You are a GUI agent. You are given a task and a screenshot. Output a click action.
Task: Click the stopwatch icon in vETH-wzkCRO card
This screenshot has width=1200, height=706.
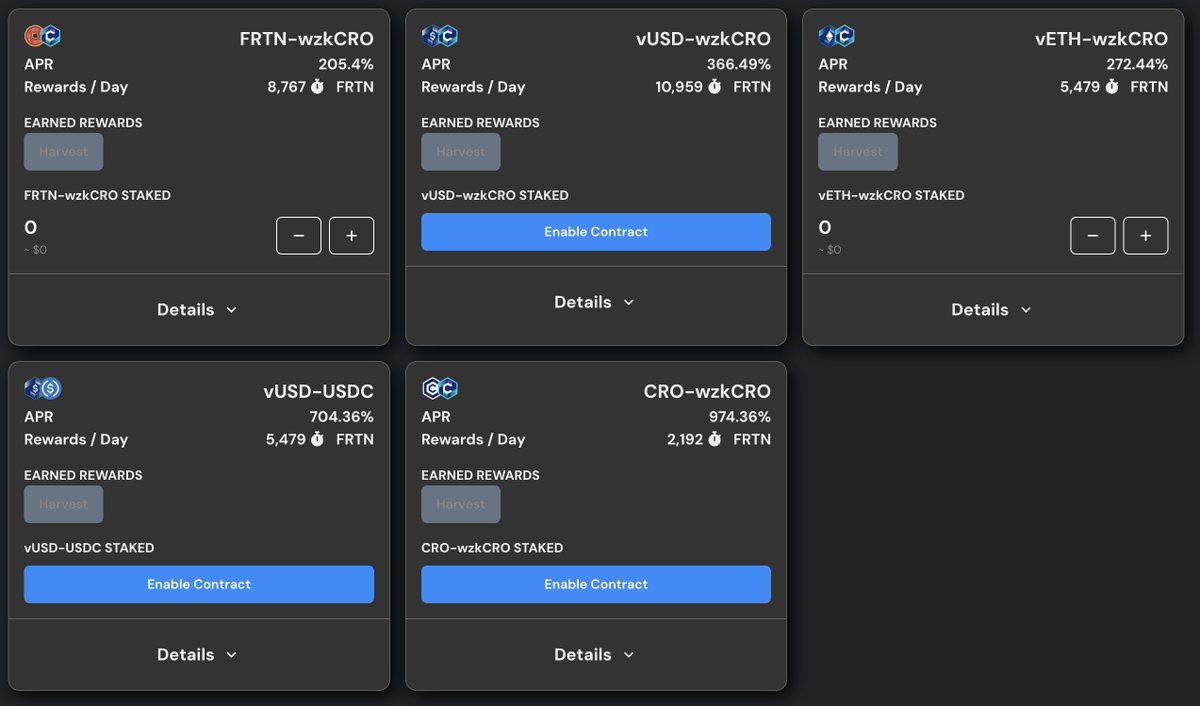click(1111, 87)
